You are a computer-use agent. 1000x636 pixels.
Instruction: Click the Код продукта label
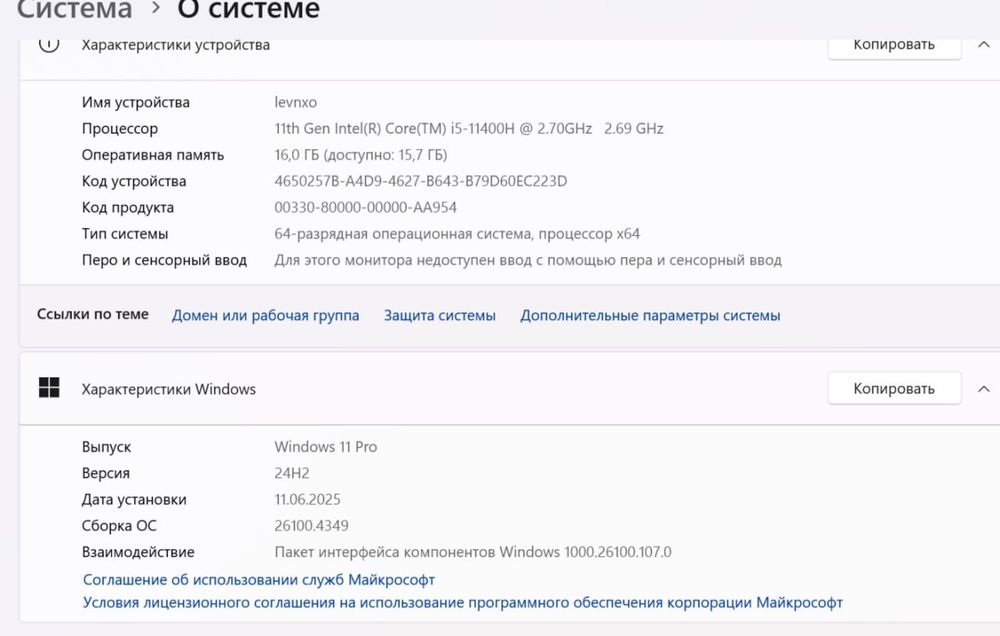point(128,208)
